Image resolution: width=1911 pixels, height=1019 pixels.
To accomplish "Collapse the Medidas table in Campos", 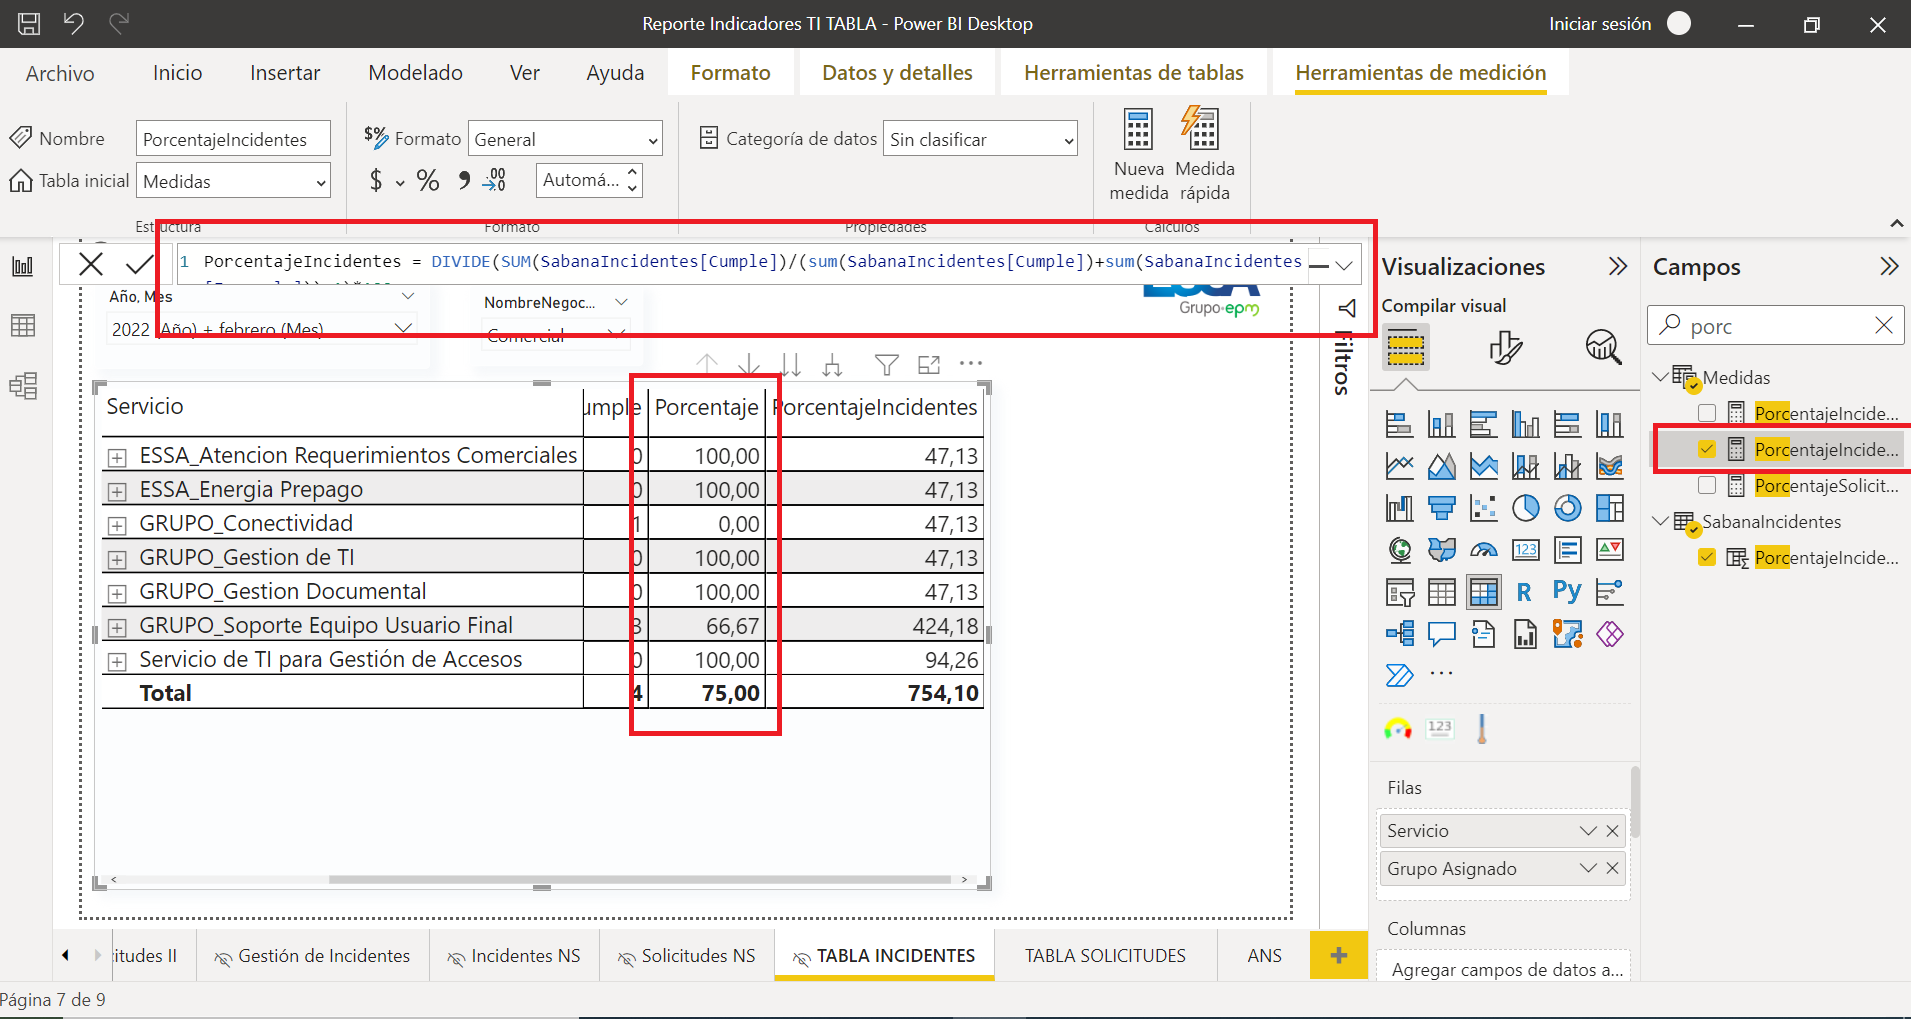I will [x=1661, y=377].
